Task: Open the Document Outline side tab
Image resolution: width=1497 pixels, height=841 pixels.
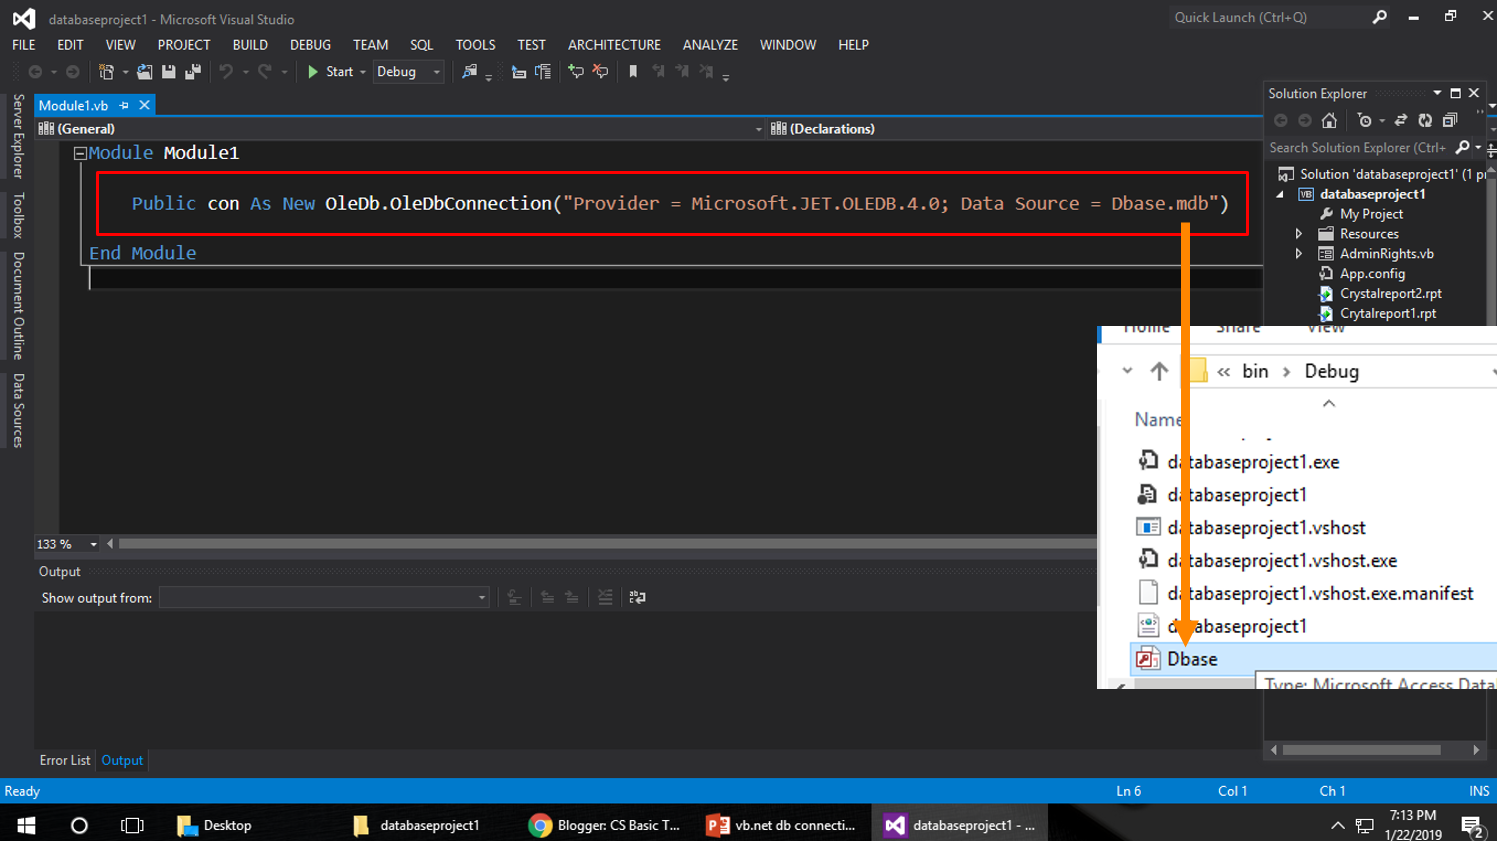Action: tap(17, 306)
